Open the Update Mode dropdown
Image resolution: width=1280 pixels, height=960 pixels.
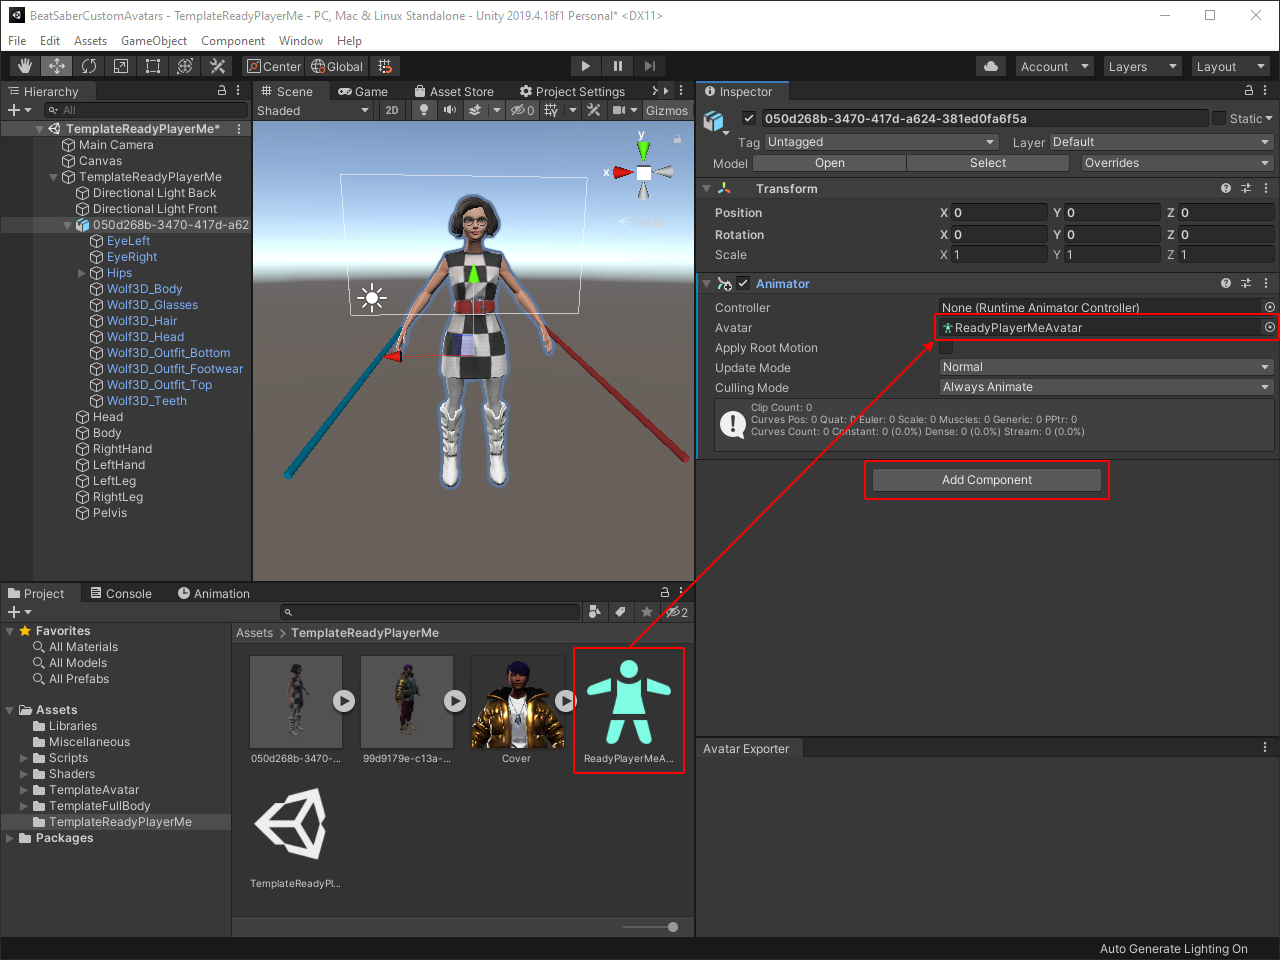(x=1105, y=367)
